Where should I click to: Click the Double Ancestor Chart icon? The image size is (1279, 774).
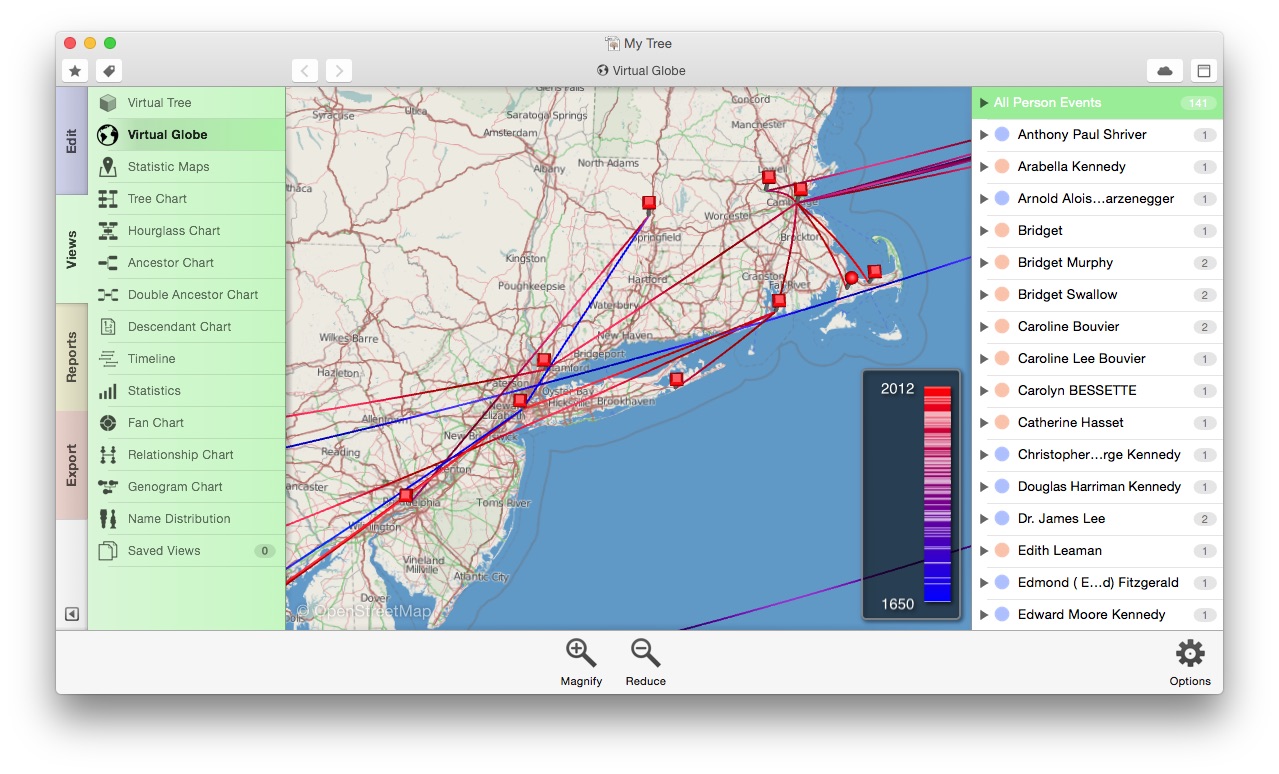pyautogui.click(x=108, y=295)
